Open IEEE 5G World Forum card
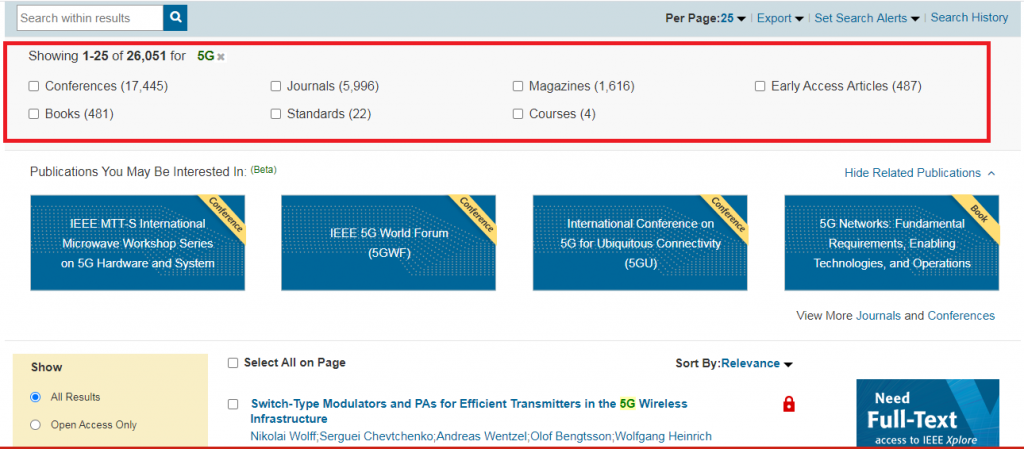The height and width of the screenshot is (449, 1024). click(389, 243)
